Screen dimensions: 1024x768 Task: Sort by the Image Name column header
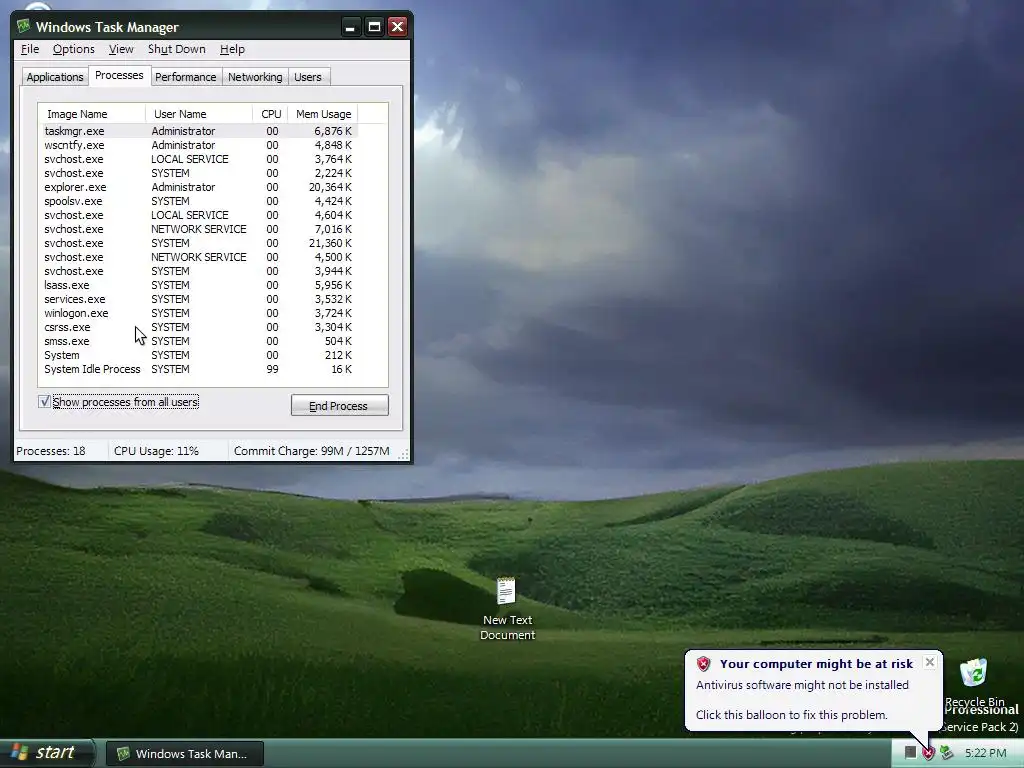[x=91, y=114]
